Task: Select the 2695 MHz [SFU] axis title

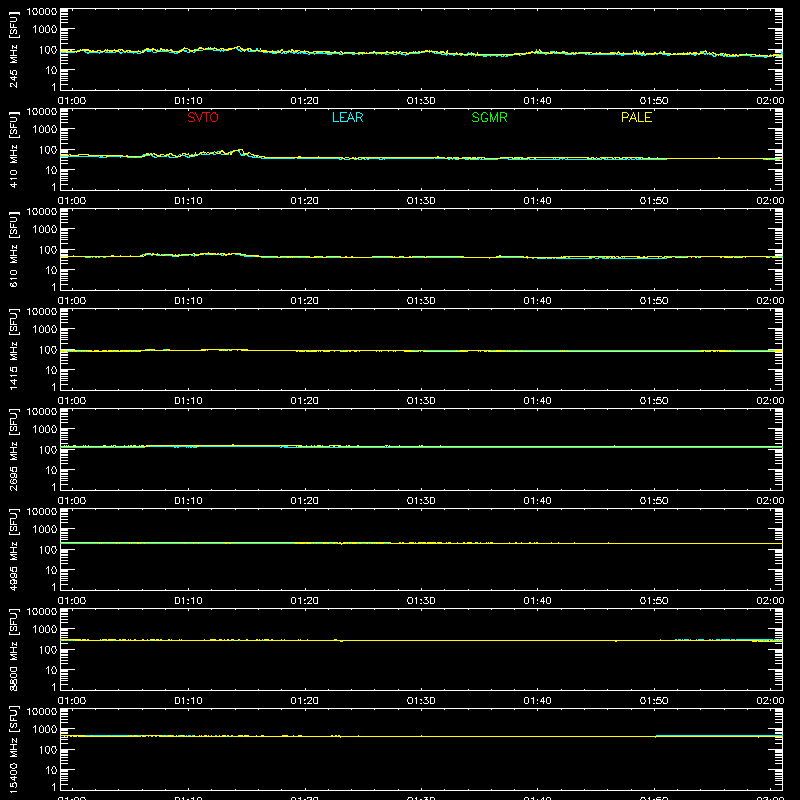Action: 13,449
